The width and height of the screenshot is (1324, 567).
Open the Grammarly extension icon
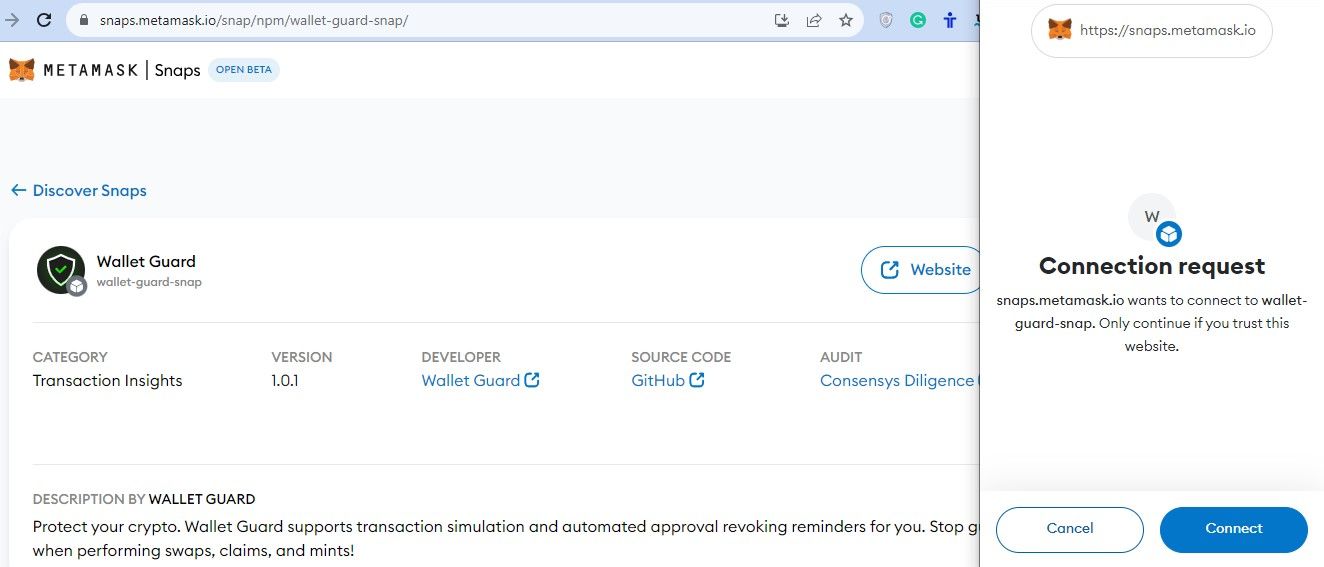918,20
